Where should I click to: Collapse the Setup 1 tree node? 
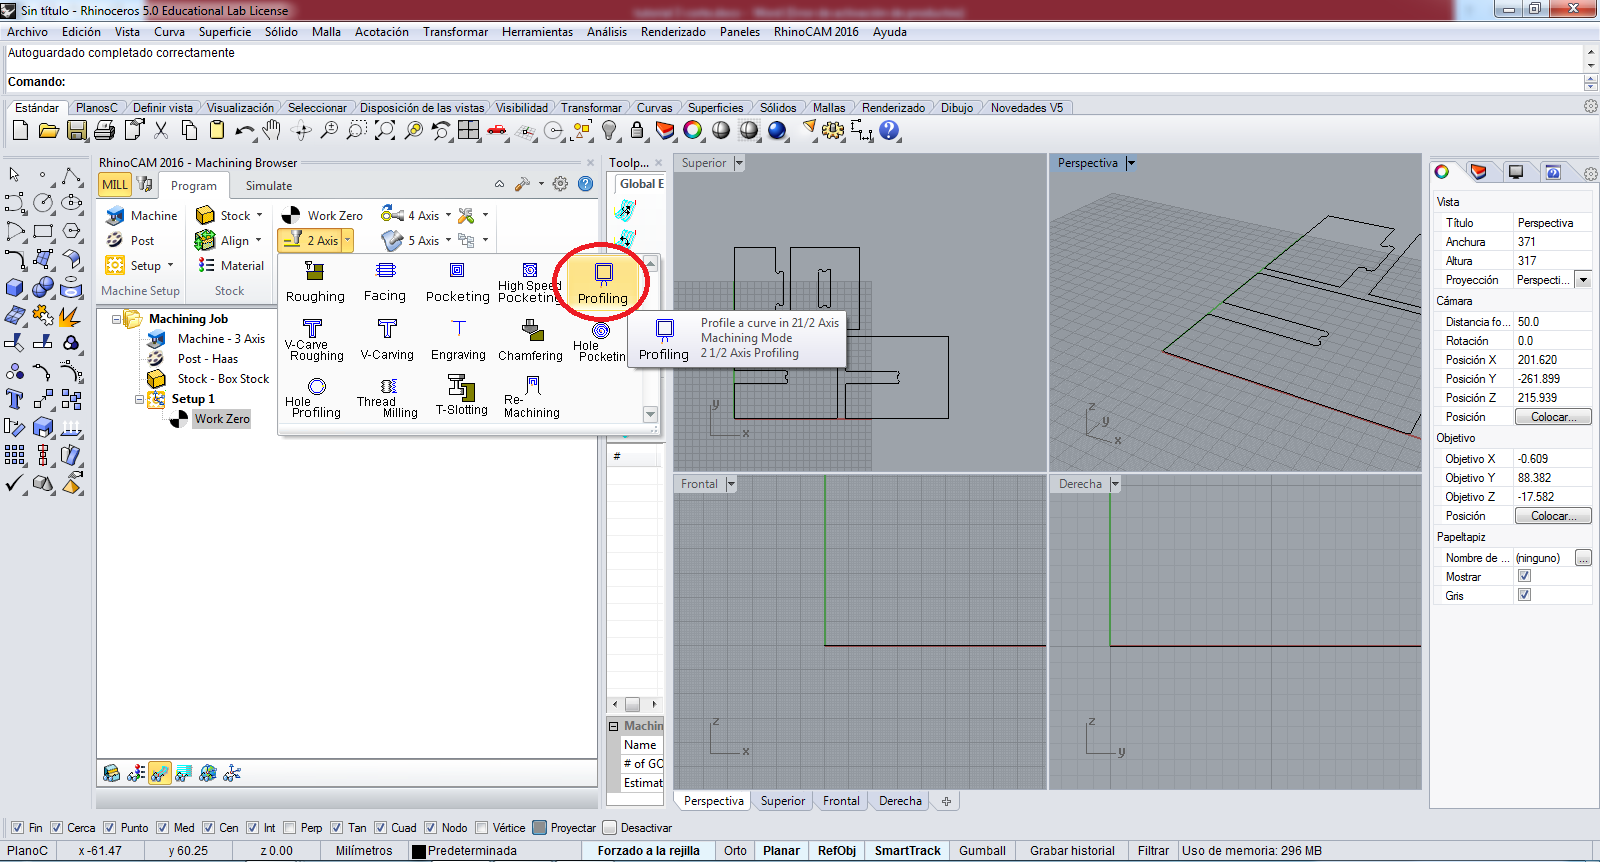(140, 400)
